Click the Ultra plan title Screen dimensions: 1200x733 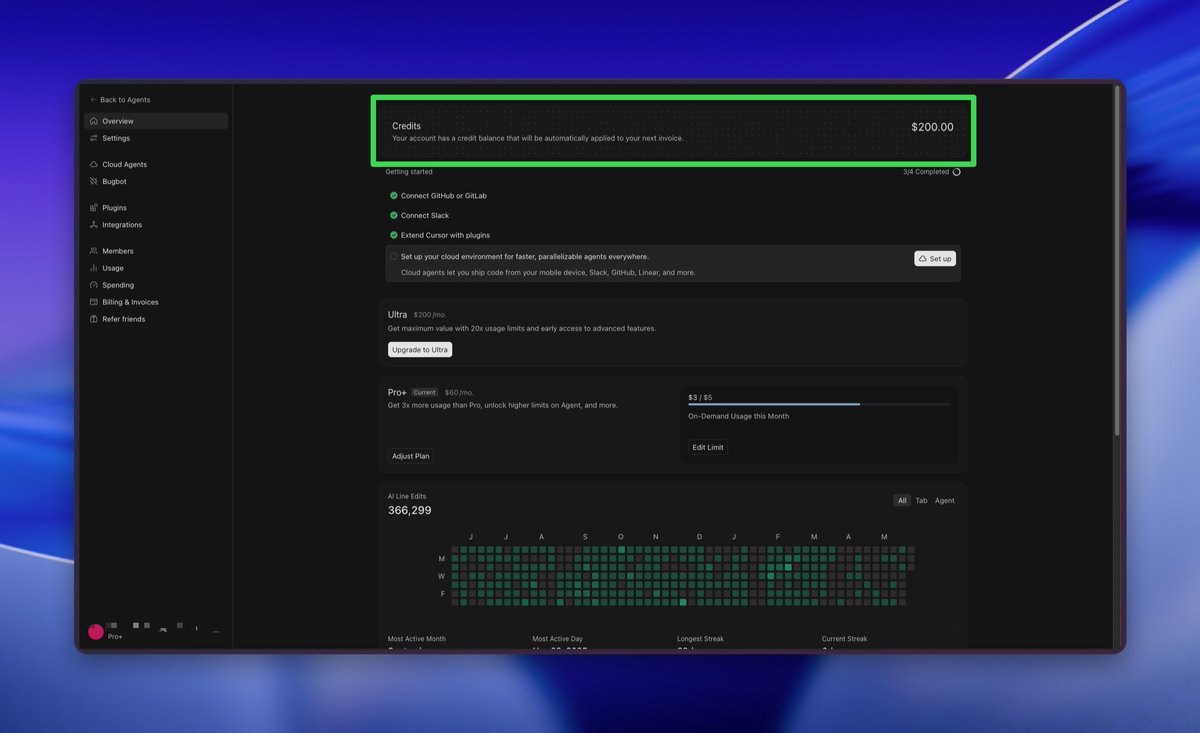tap(398, 315)
